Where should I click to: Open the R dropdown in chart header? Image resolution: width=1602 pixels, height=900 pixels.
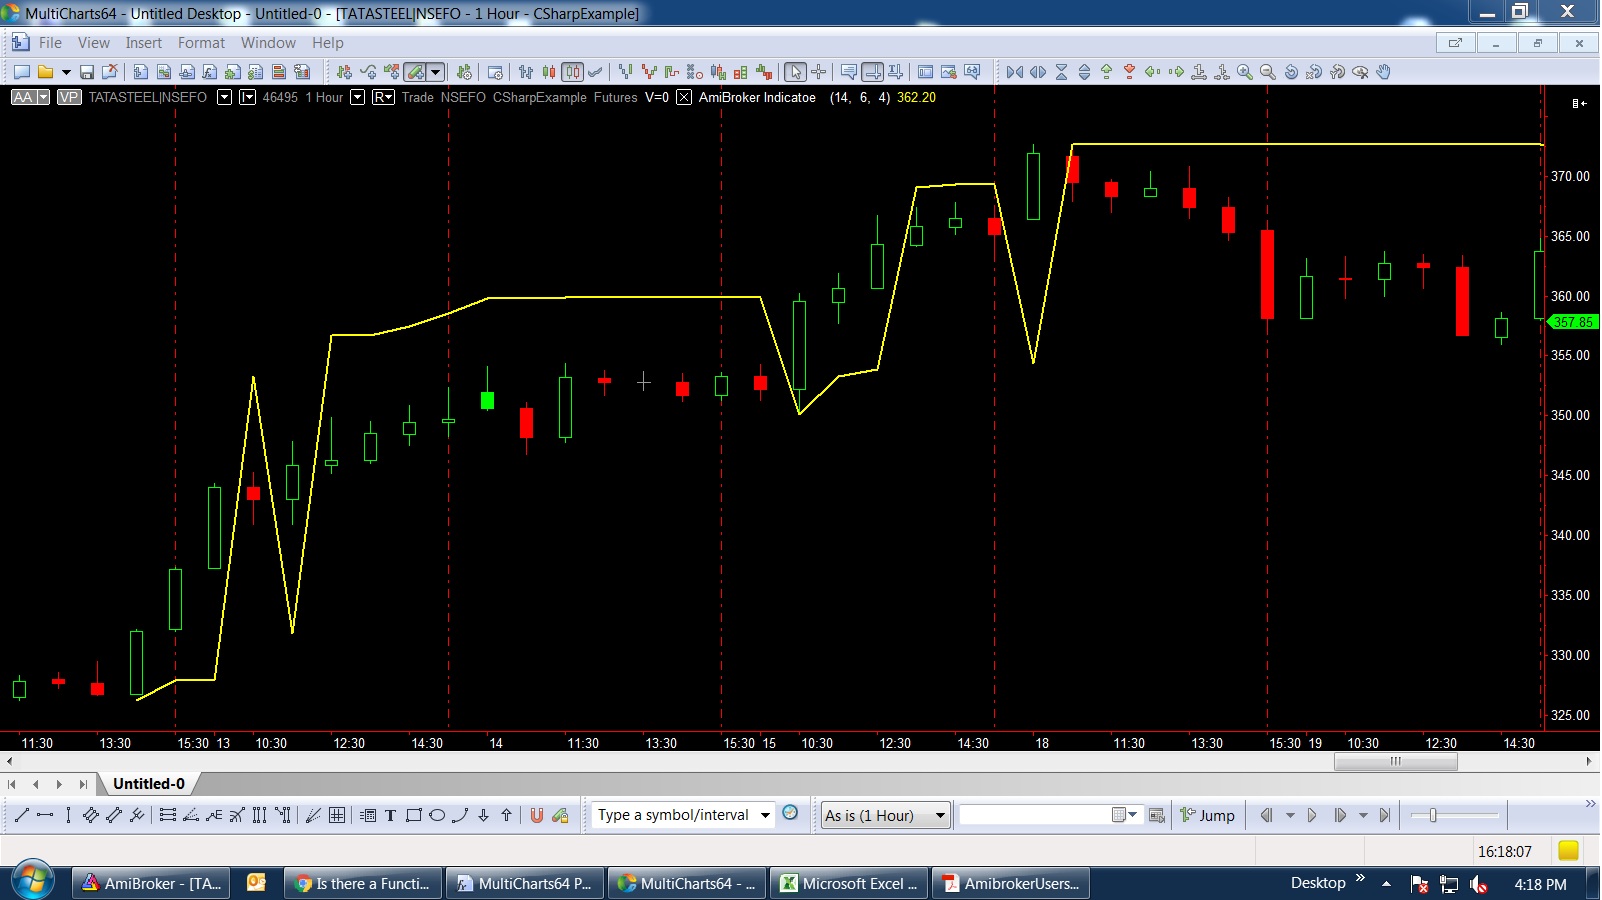[x=383, y=97]
